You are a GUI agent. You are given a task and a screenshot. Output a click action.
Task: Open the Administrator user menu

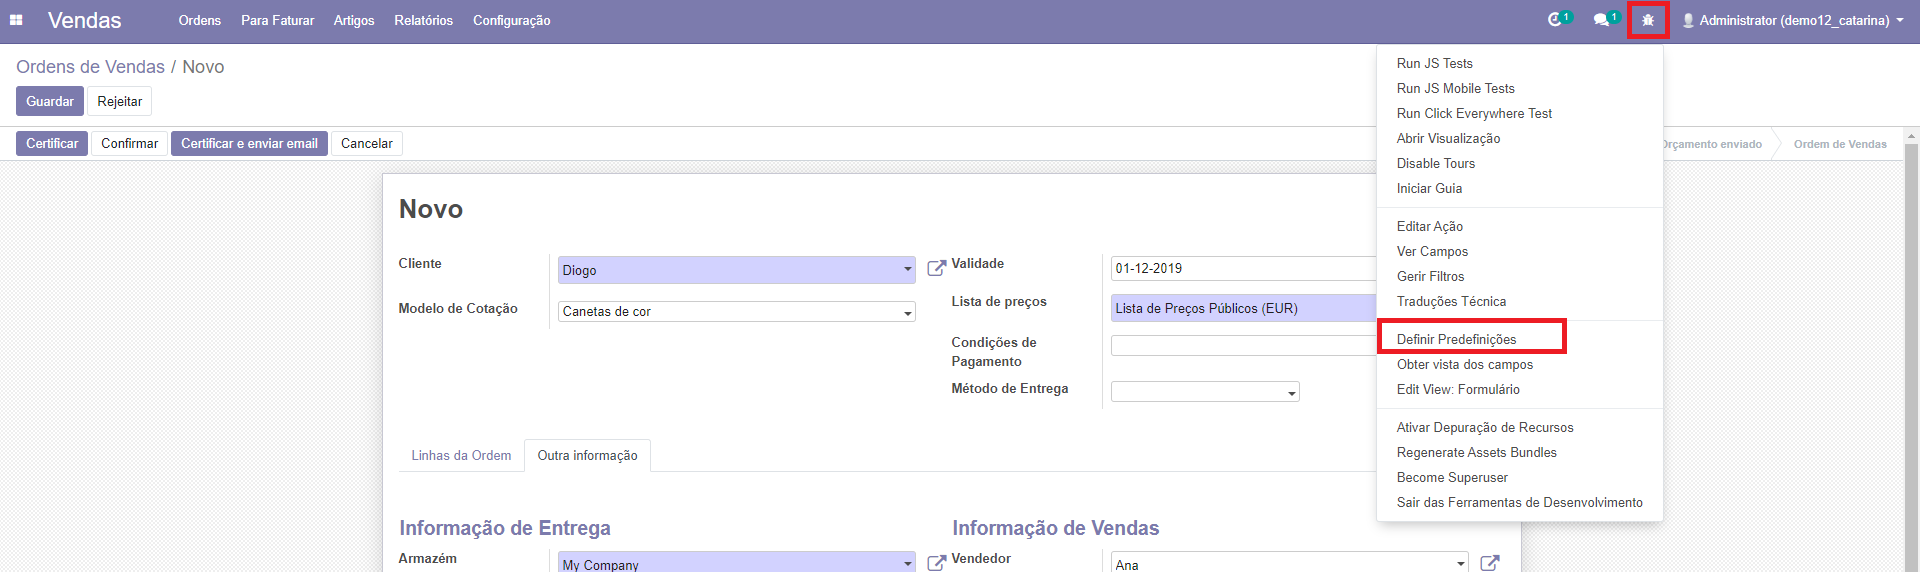pyautogui.click(x=1792, y=20)
